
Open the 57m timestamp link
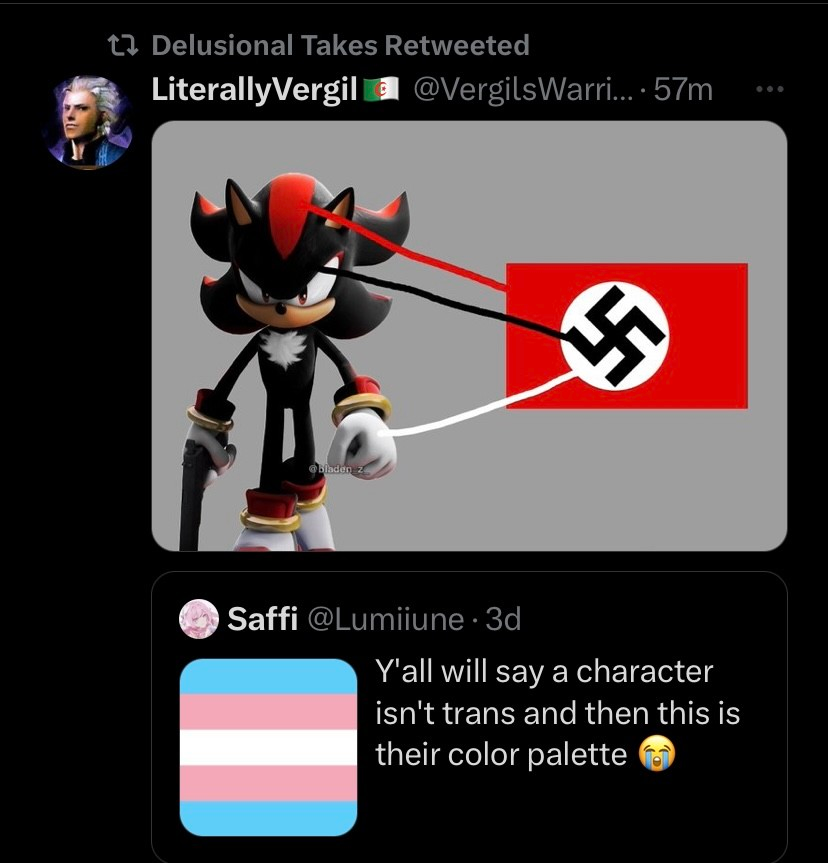pyautogui.click(x=684, y=89)
